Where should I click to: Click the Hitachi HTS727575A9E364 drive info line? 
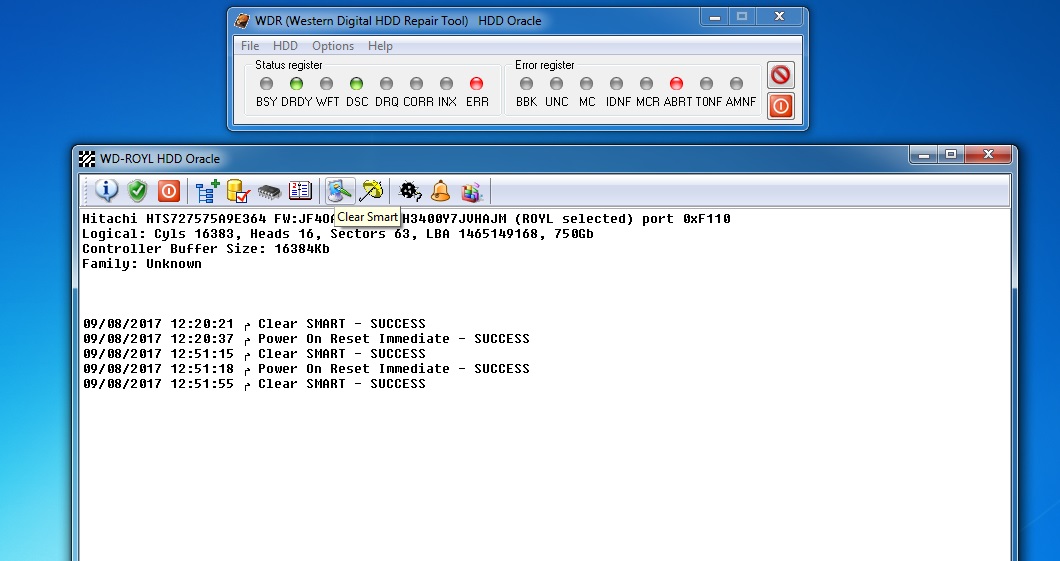click(406, 219)
